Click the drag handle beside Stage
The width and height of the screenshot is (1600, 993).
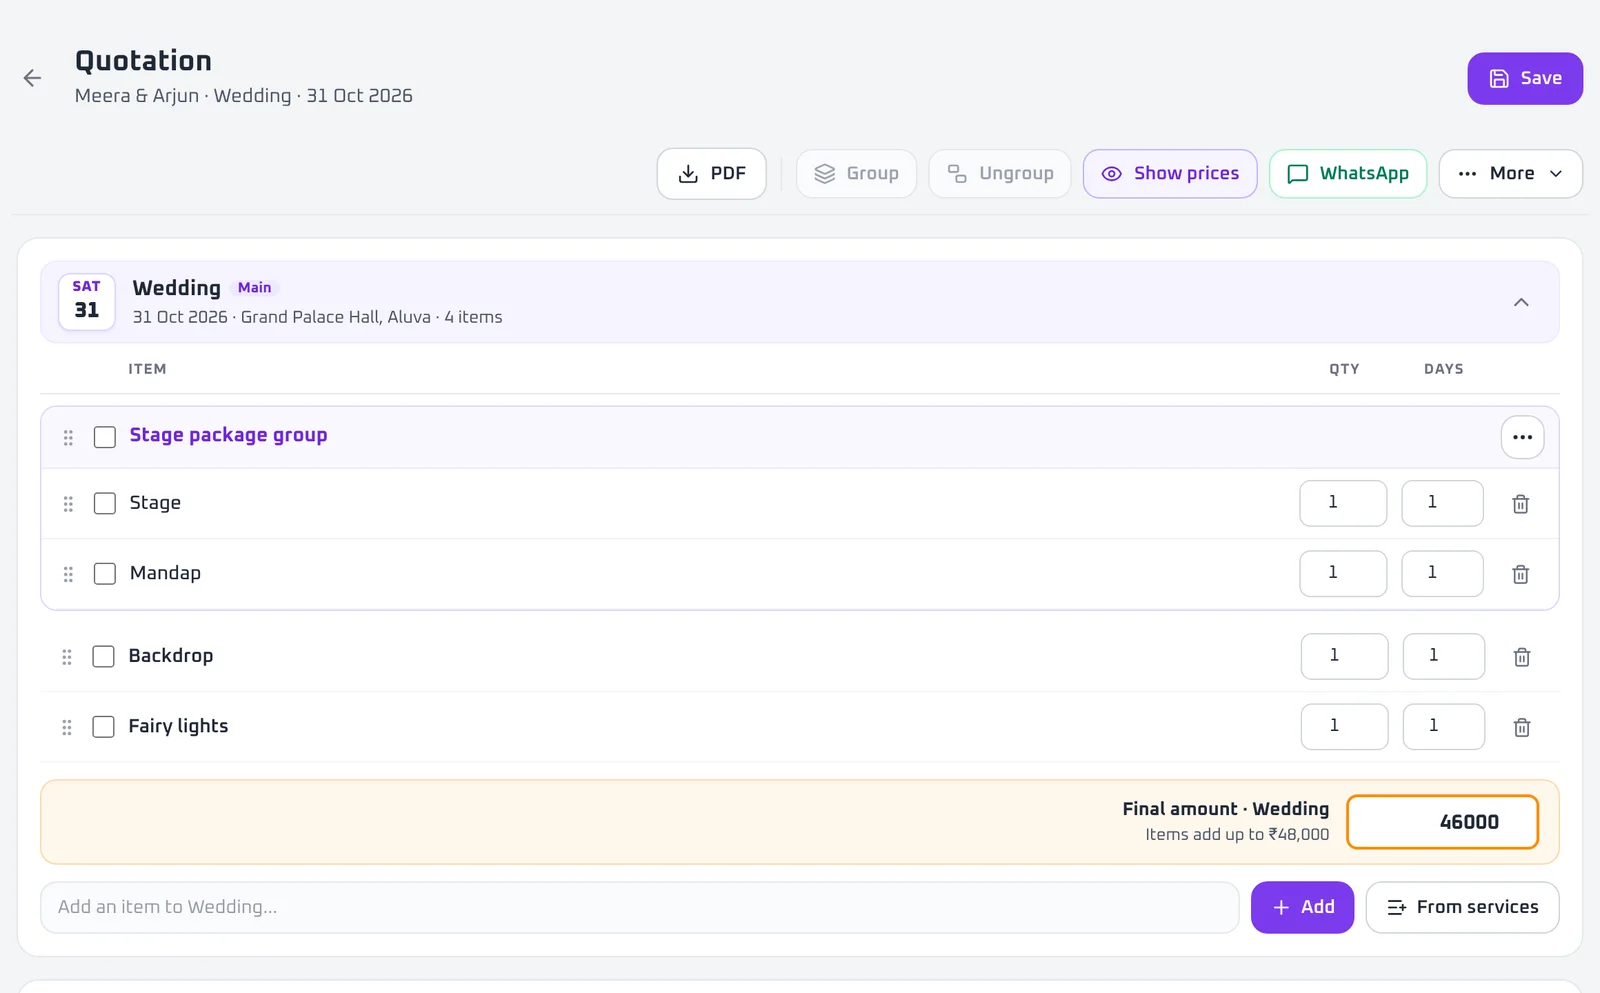tap(68, 504)
